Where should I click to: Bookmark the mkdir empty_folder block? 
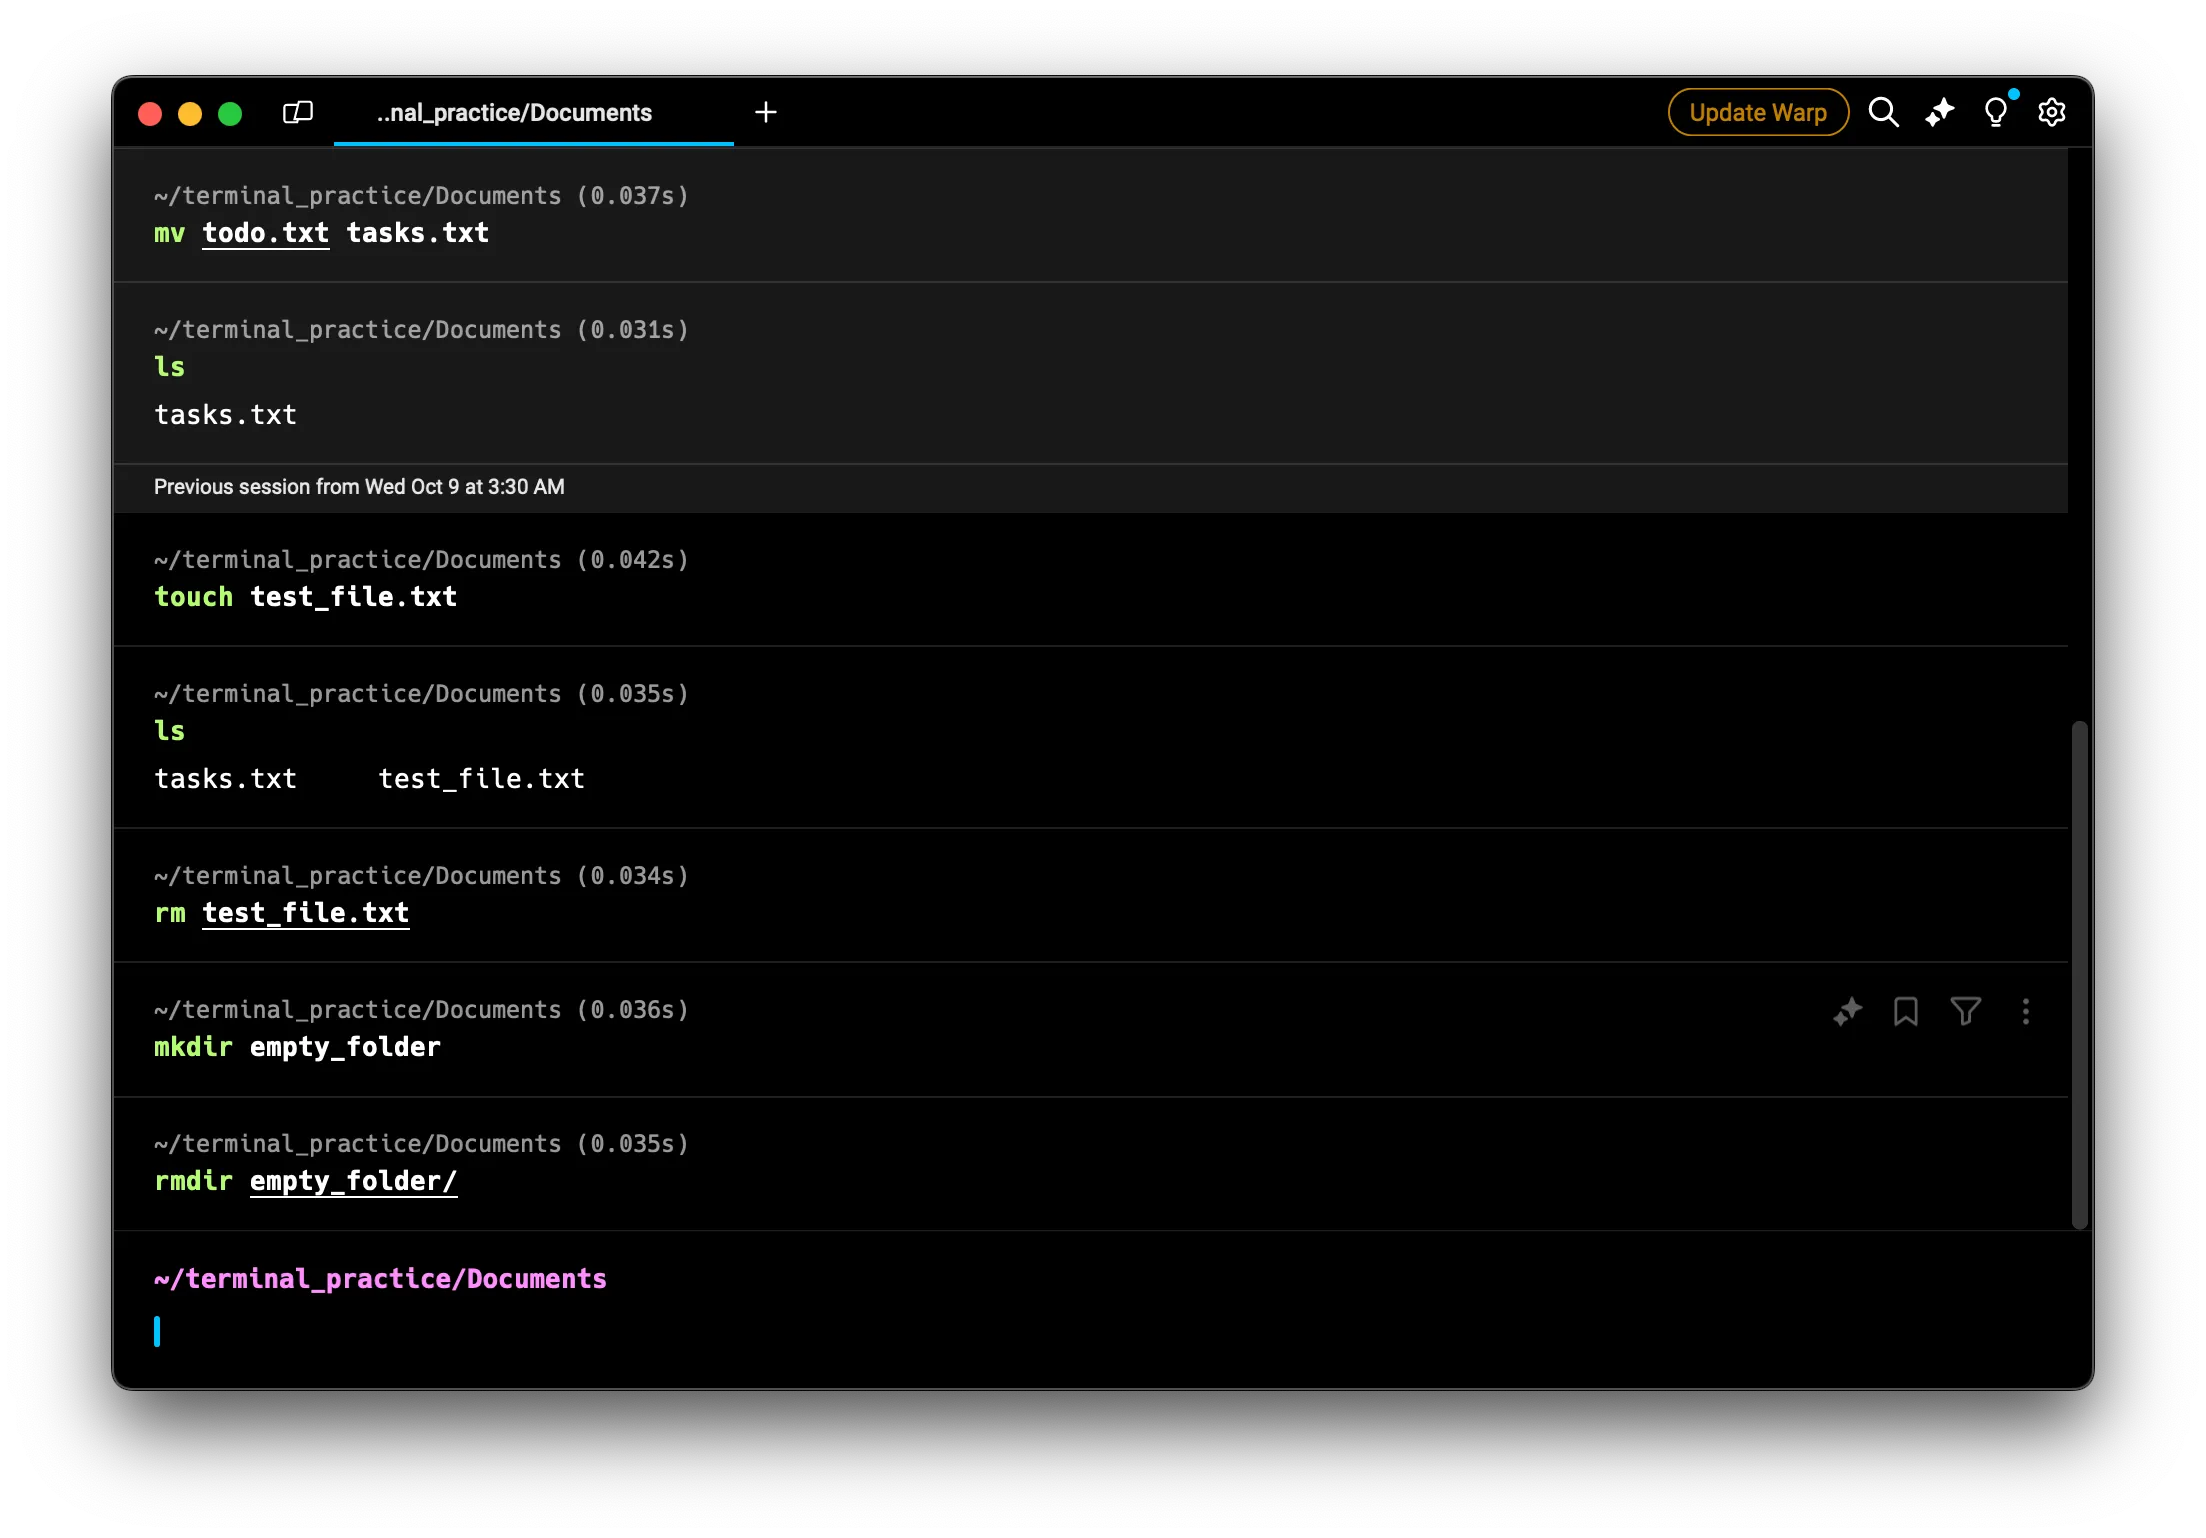pos(1905,1011)
